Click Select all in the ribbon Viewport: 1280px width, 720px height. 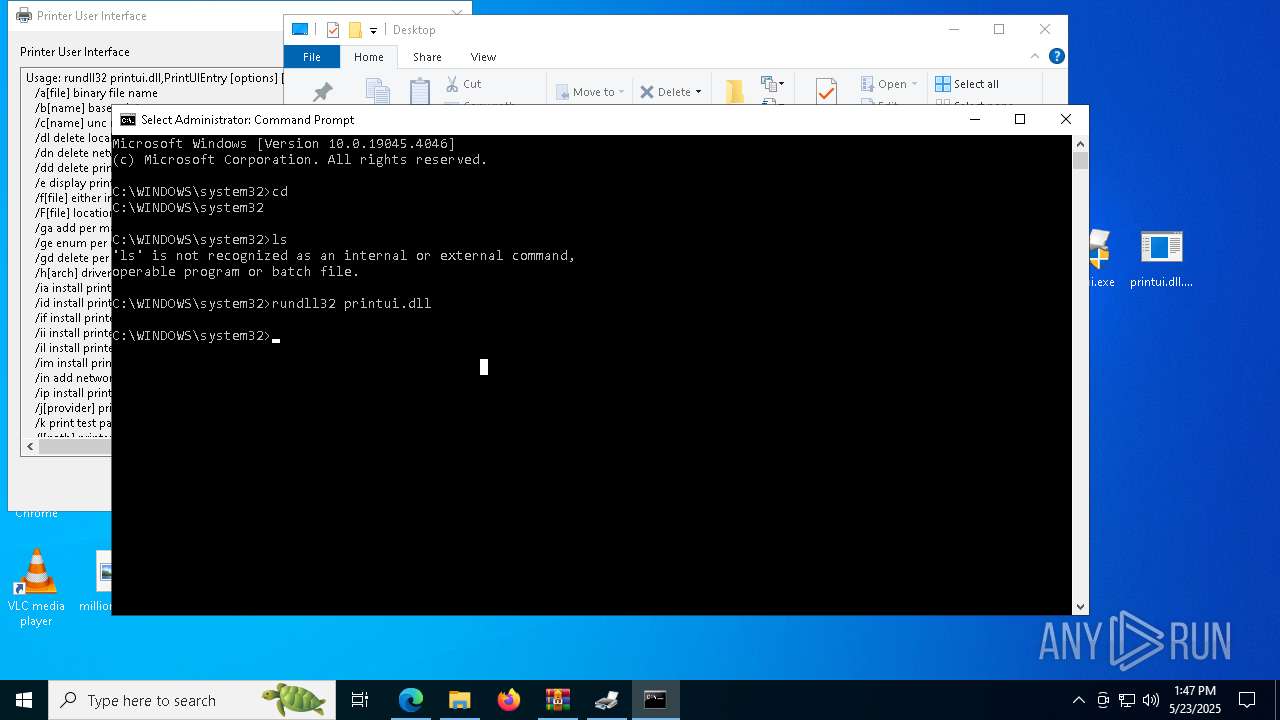(x=967, y=84)
